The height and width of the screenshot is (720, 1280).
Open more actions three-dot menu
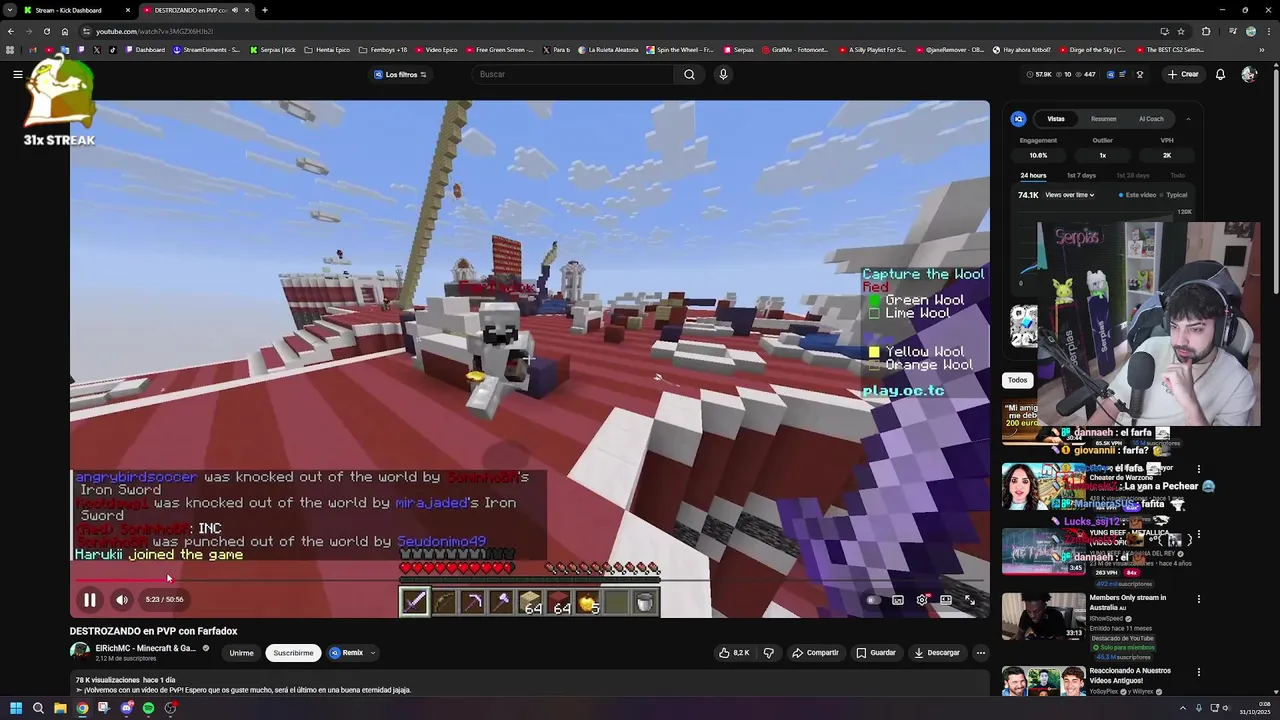(x=981, y=653)
